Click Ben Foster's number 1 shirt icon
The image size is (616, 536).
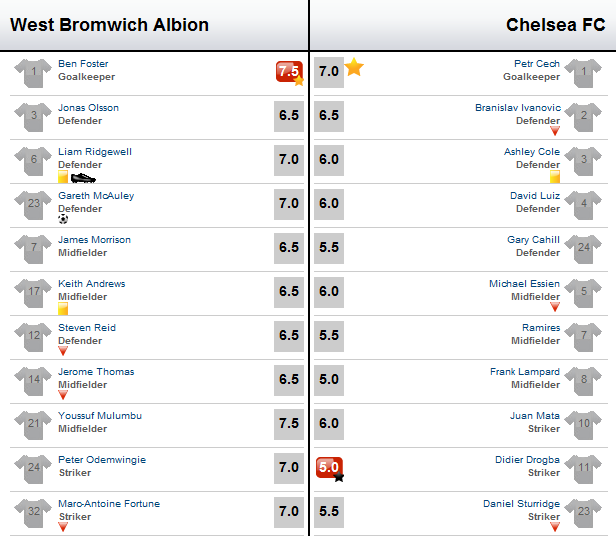[x=33, y=73]
